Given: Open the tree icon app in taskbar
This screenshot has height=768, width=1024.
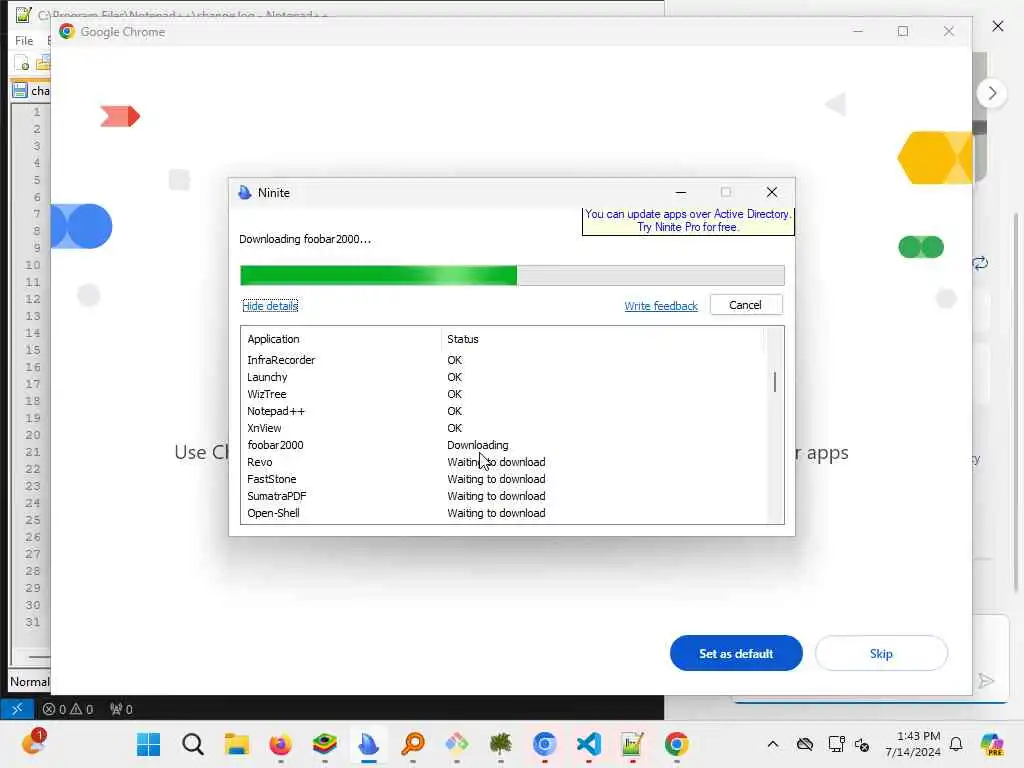Looking at the screenshot, I should pos(501,744).
